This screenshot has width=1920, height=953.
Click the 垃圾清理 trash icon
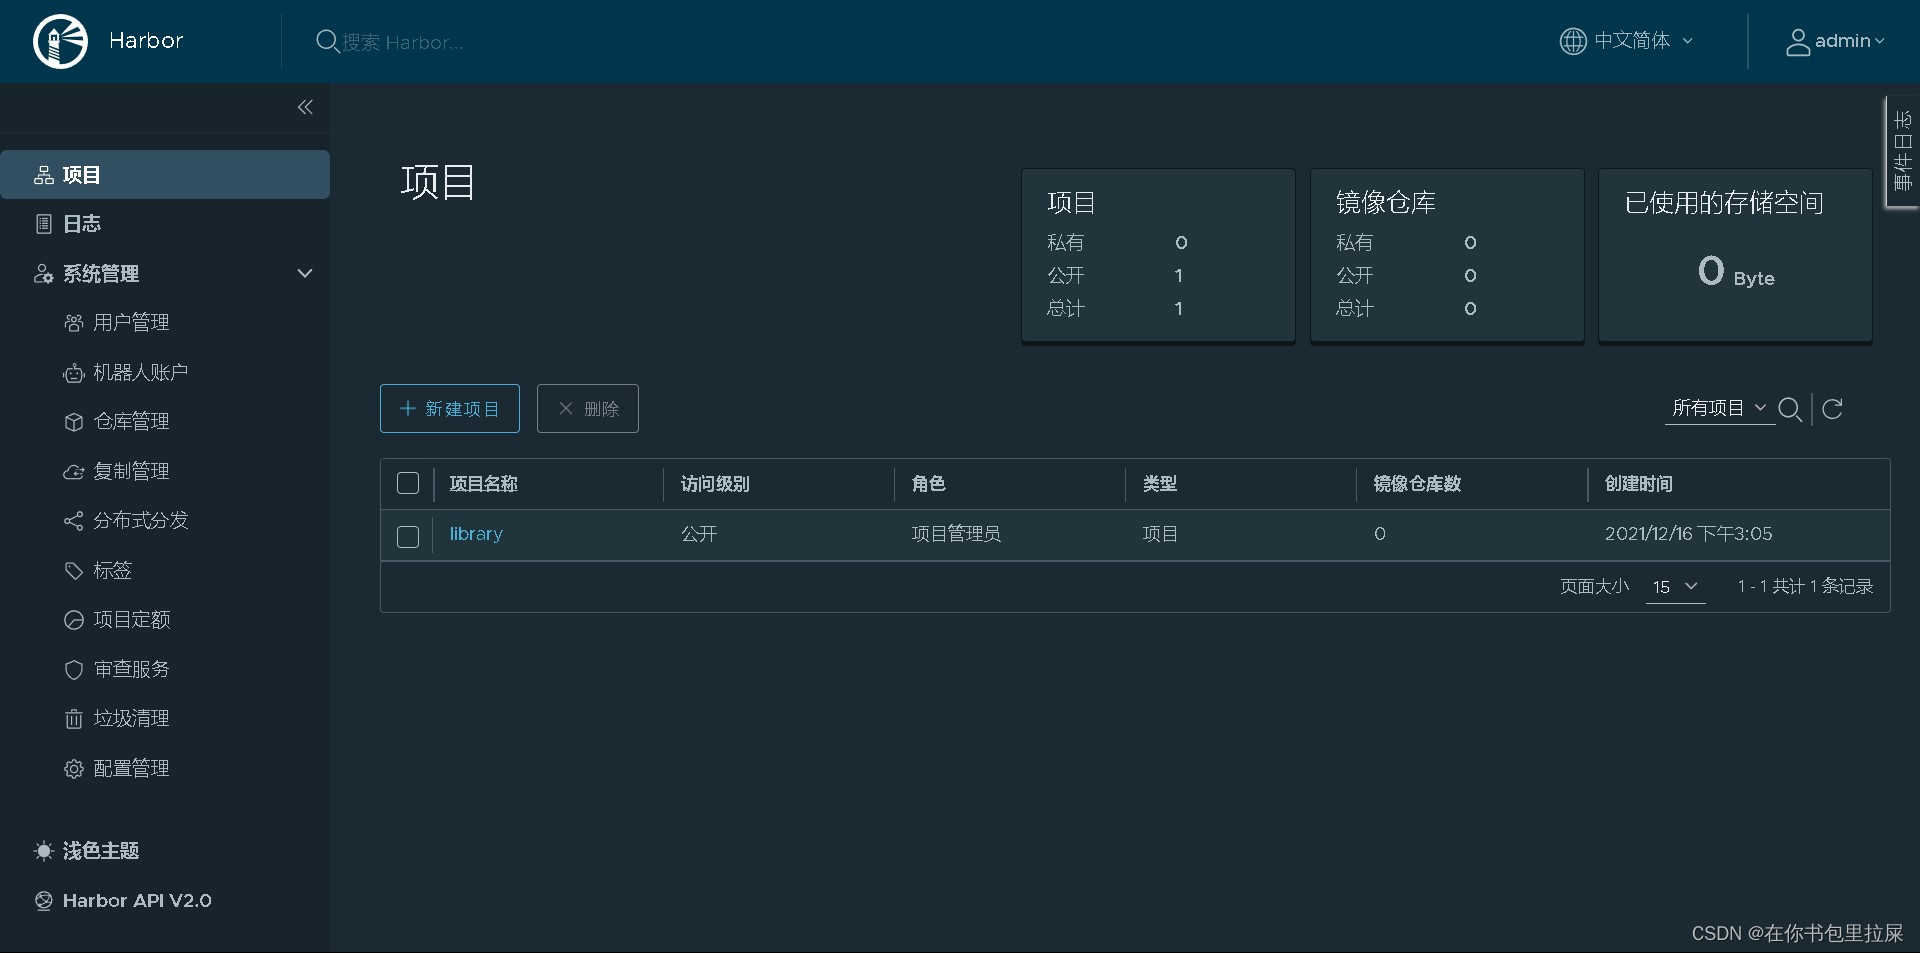pyautogui.click(x=74, y=719)
